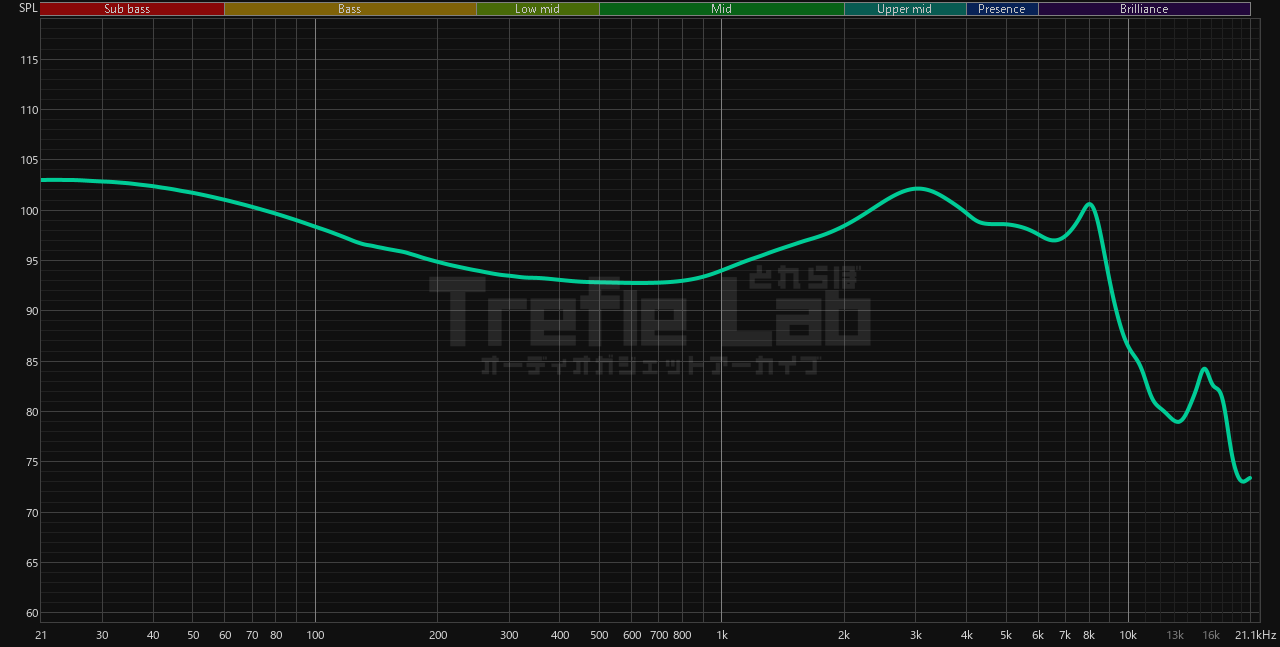Select the 105 value on SPL axis
This screenshot has height=647, width=1280.
29,160
